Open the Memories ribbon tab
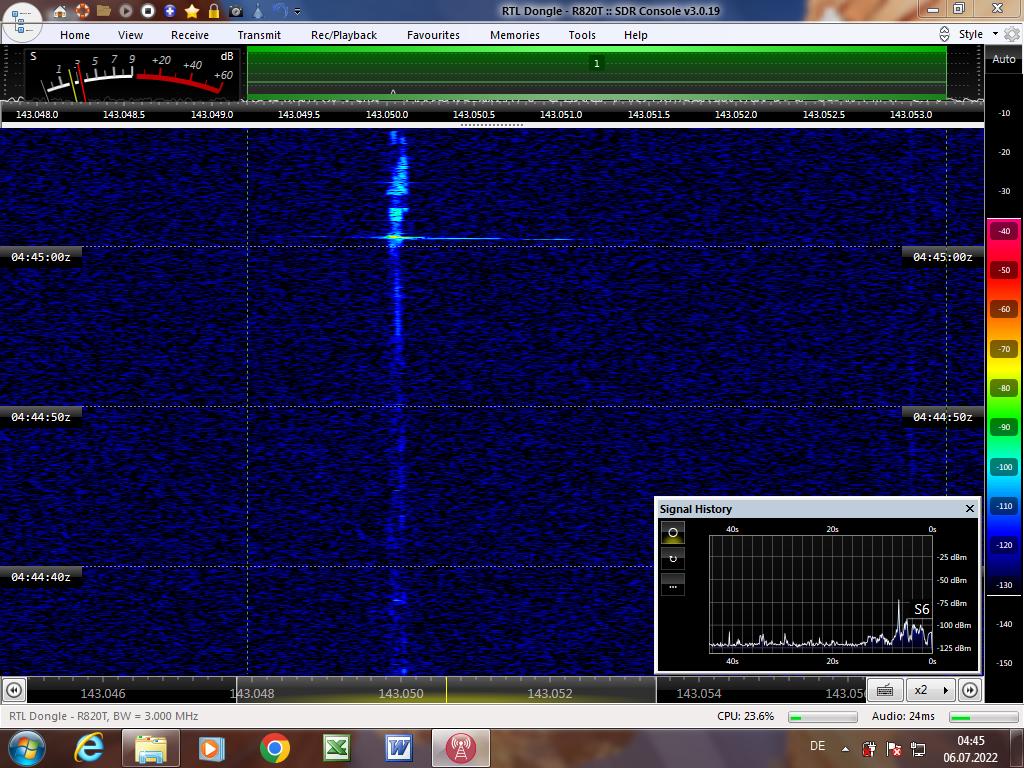This screenshot has height=768, width=1024. pos(515,35)
